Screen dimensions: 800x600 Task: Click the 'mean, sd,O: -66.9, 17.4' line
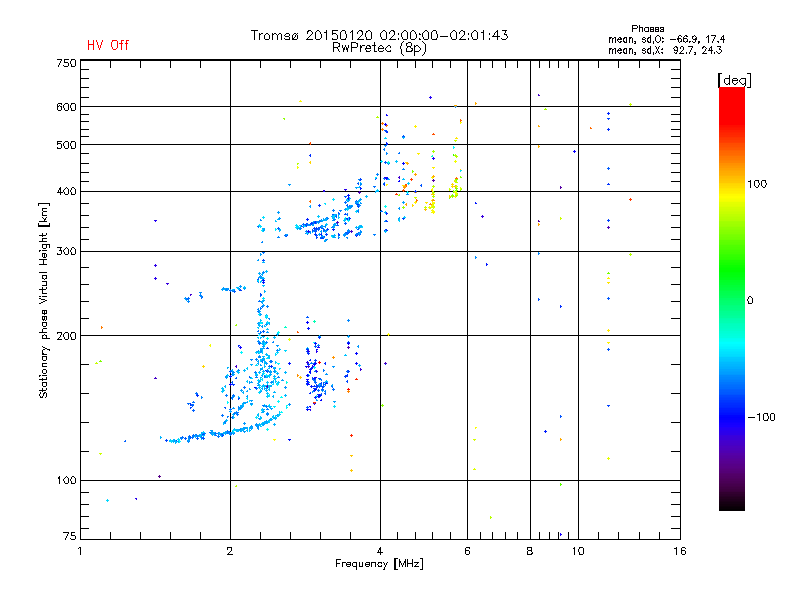tap(666, 39)
